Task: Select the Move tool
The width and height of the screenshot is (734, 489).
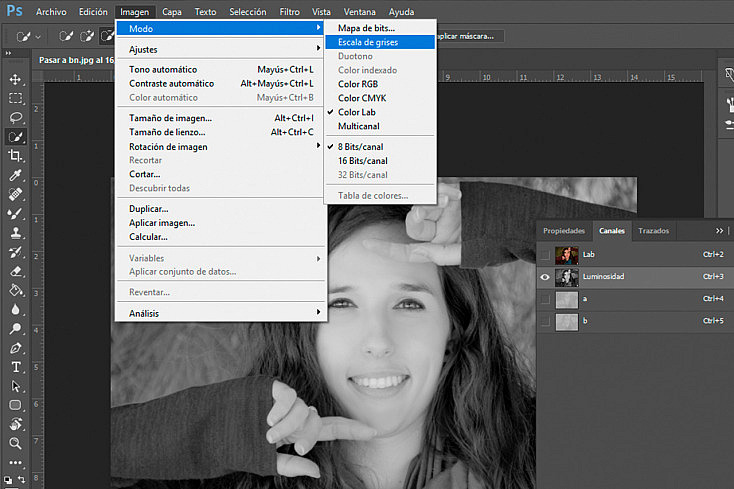Action: point(15,79)
